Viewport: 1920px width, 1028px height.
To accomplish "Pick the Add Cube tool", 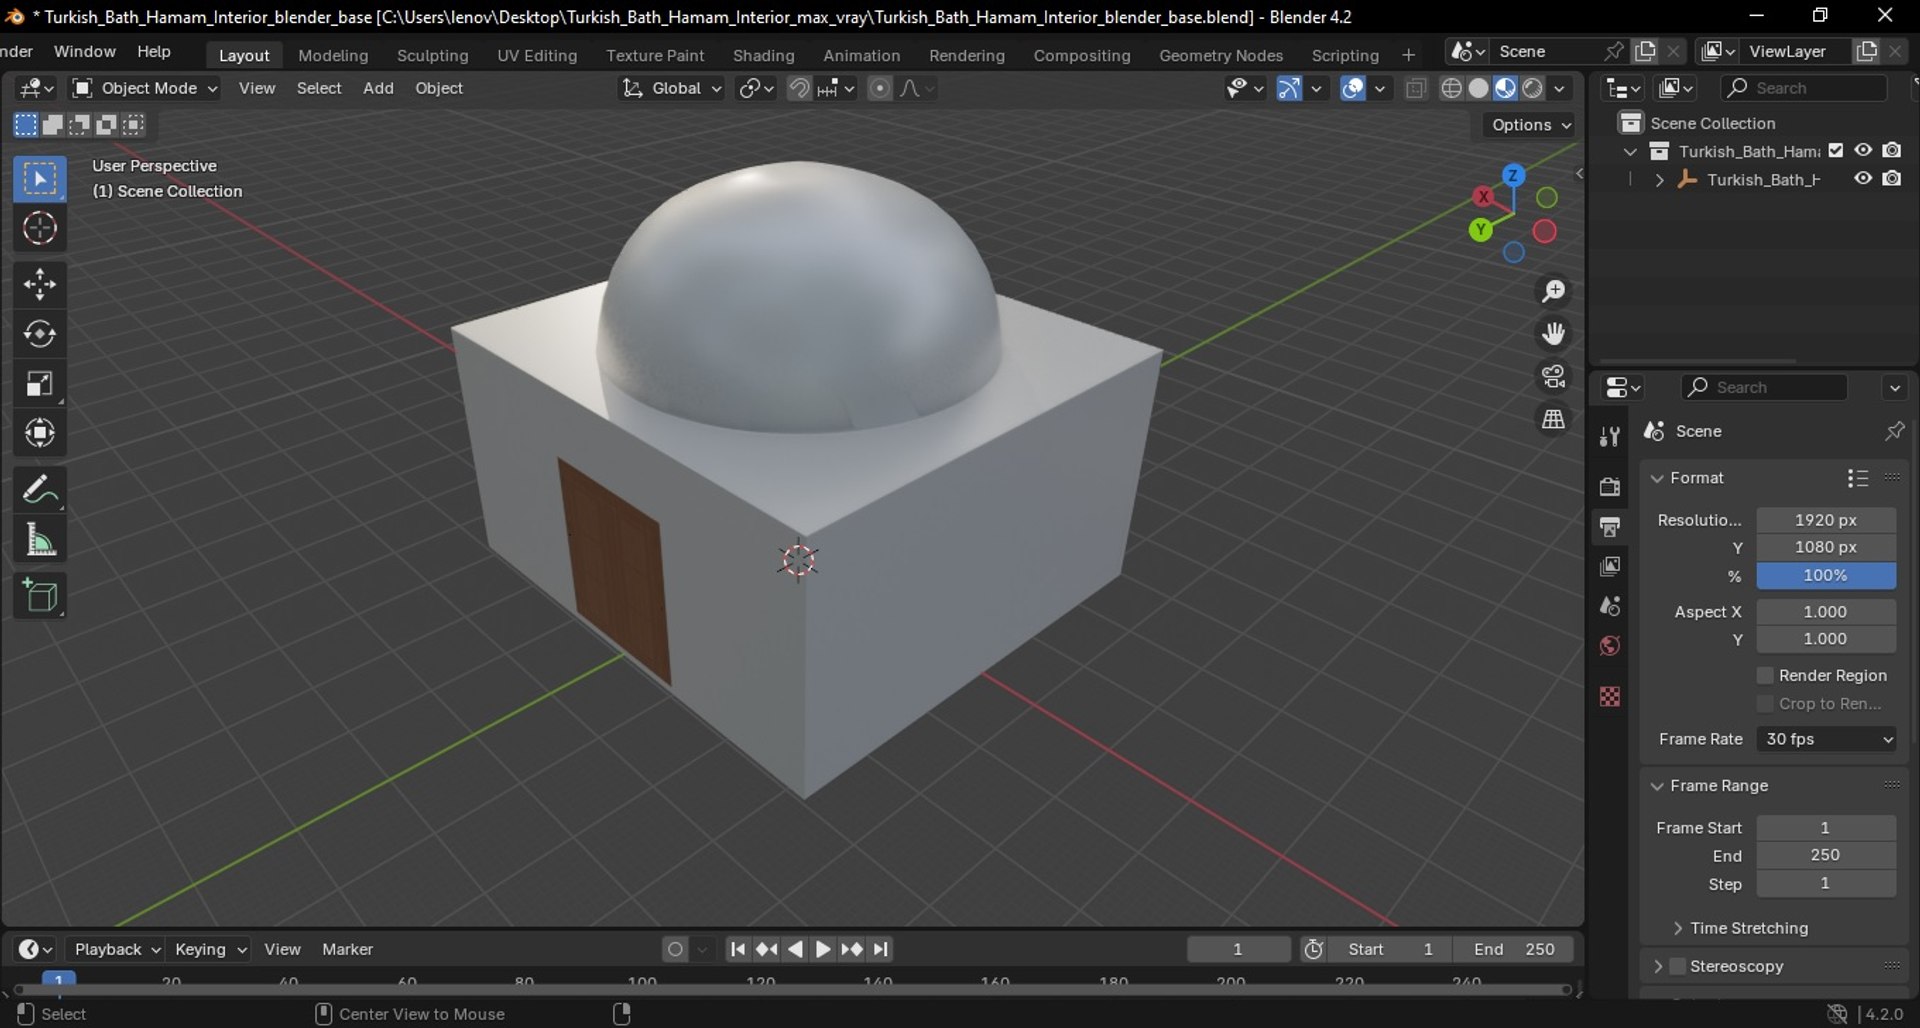I will click(40, 596).
